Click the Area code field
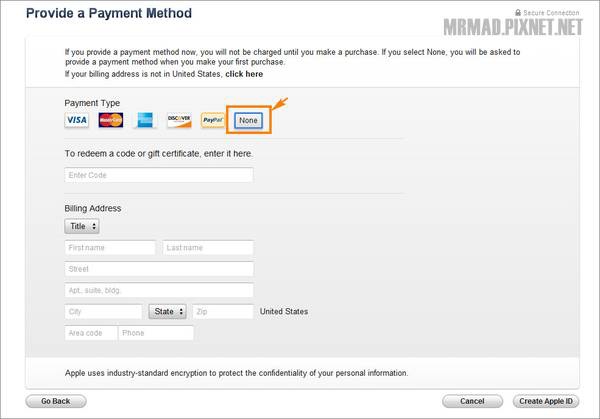The image size is (600, 419). tap(89, 333)
